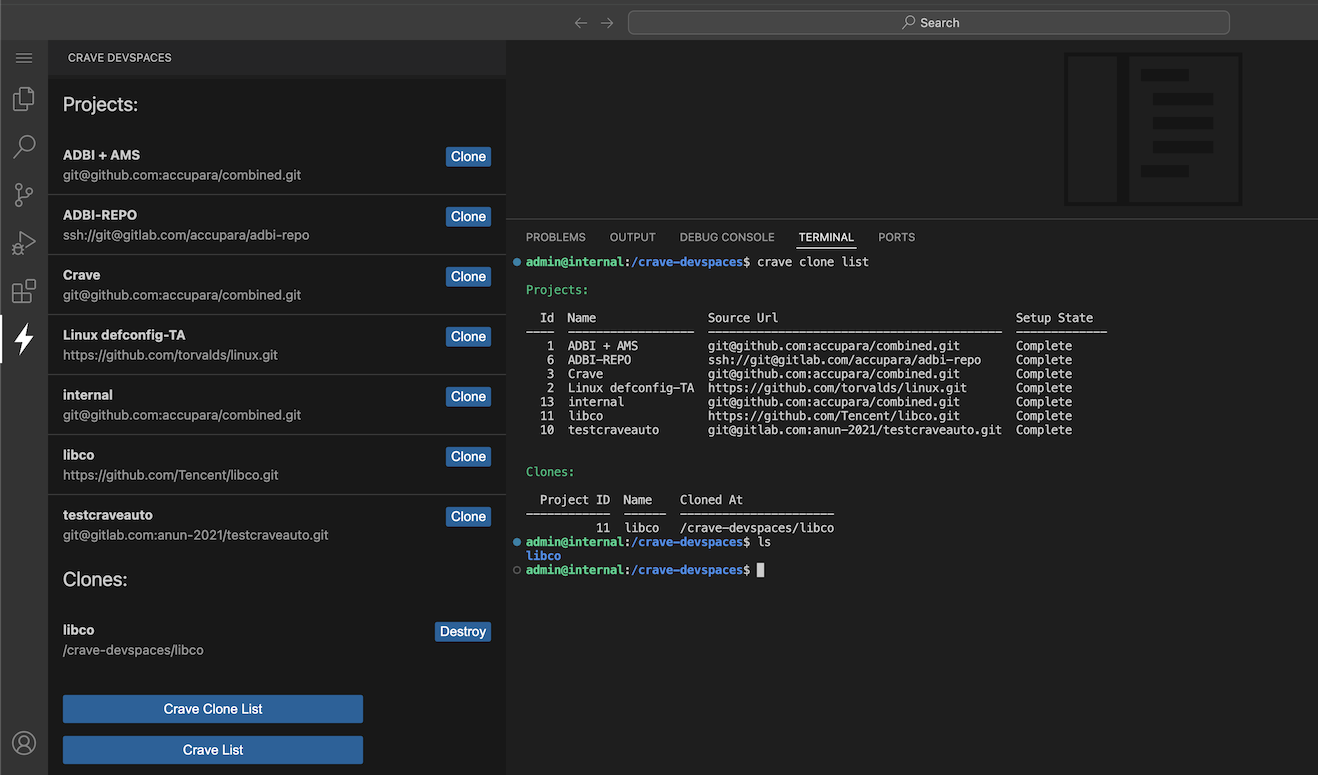Go back with the left arrow
1318x775 pixels.
581,22
